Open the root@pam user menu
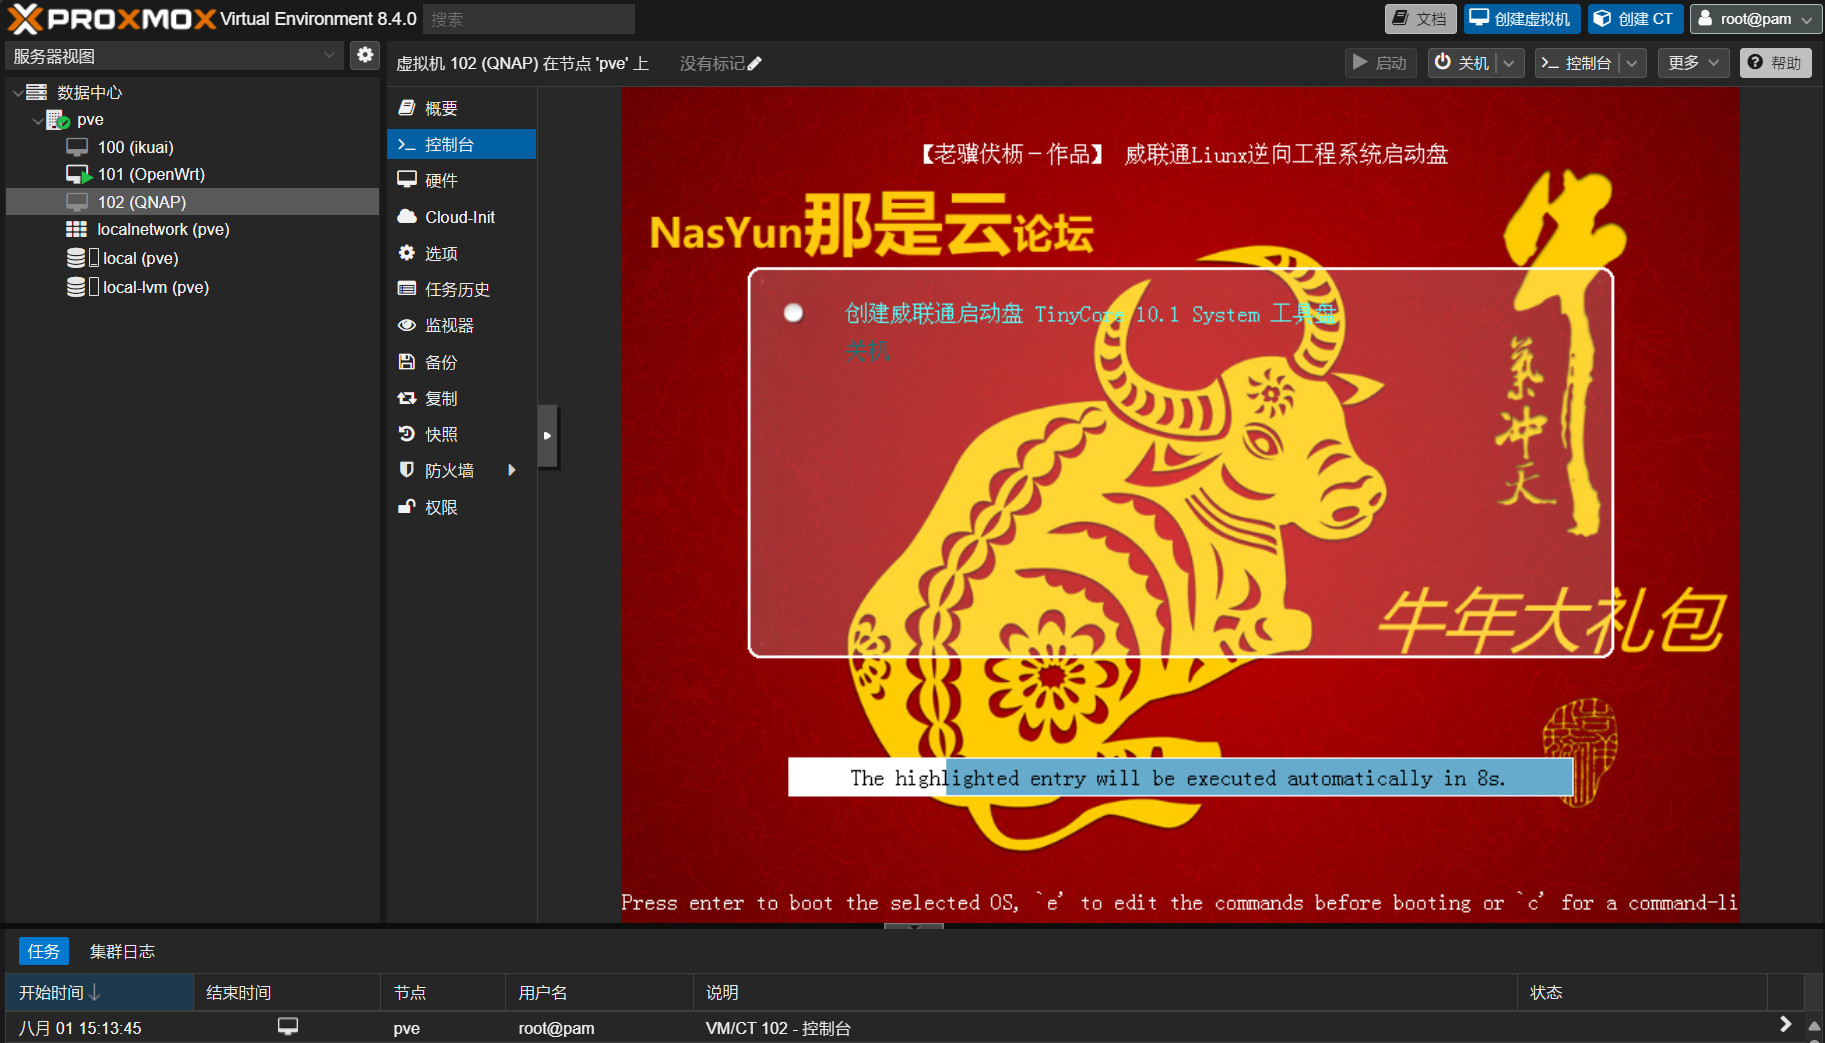This screenshot has height=1043, width=1825. coord(1756,18)
